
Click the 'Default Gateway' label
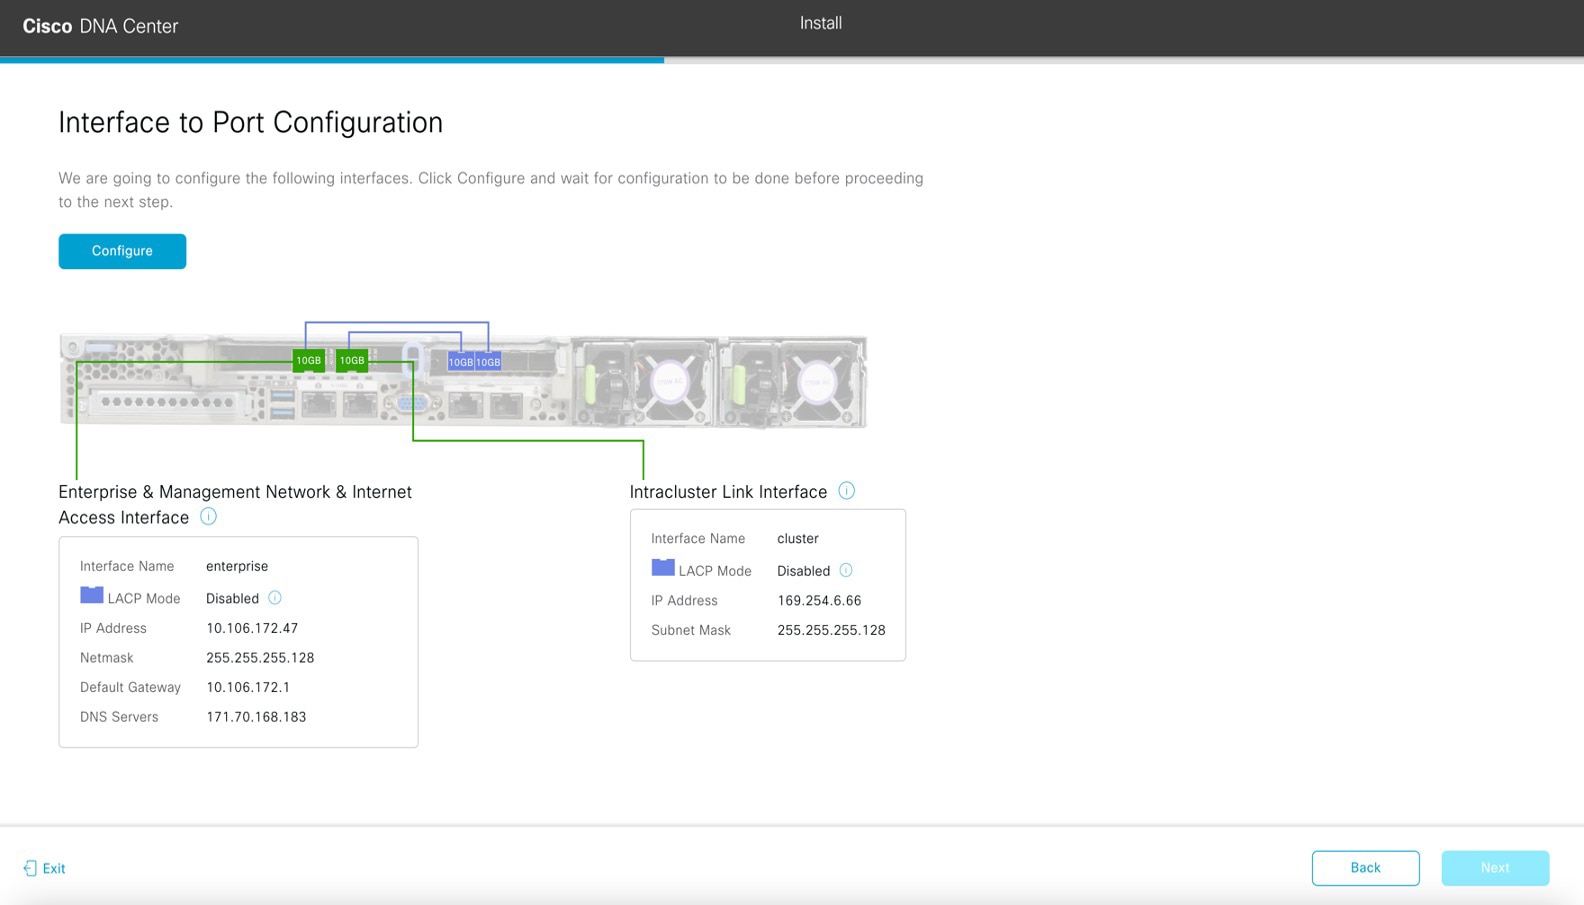(x=130, y=687)
